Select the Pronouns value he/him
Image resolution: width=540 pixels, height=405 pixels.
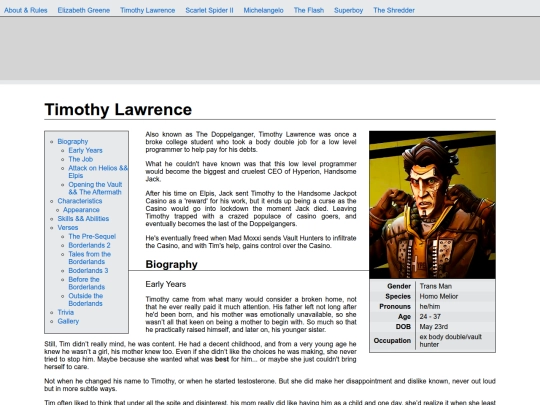(x=430, y=307)
